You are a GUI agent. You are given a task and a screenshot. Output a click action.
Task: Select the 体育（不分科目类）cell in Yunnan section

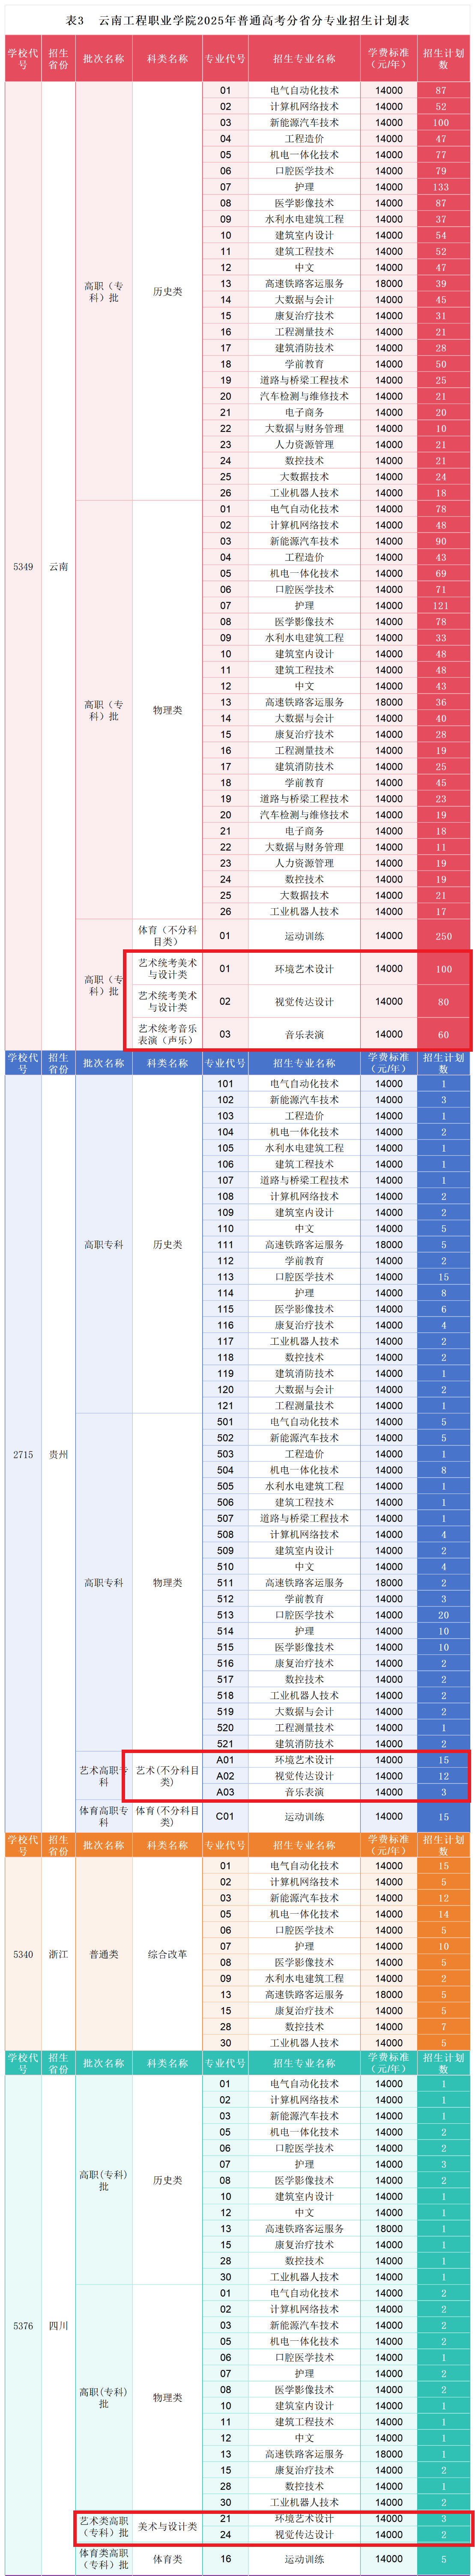click(x=167, y=935)
